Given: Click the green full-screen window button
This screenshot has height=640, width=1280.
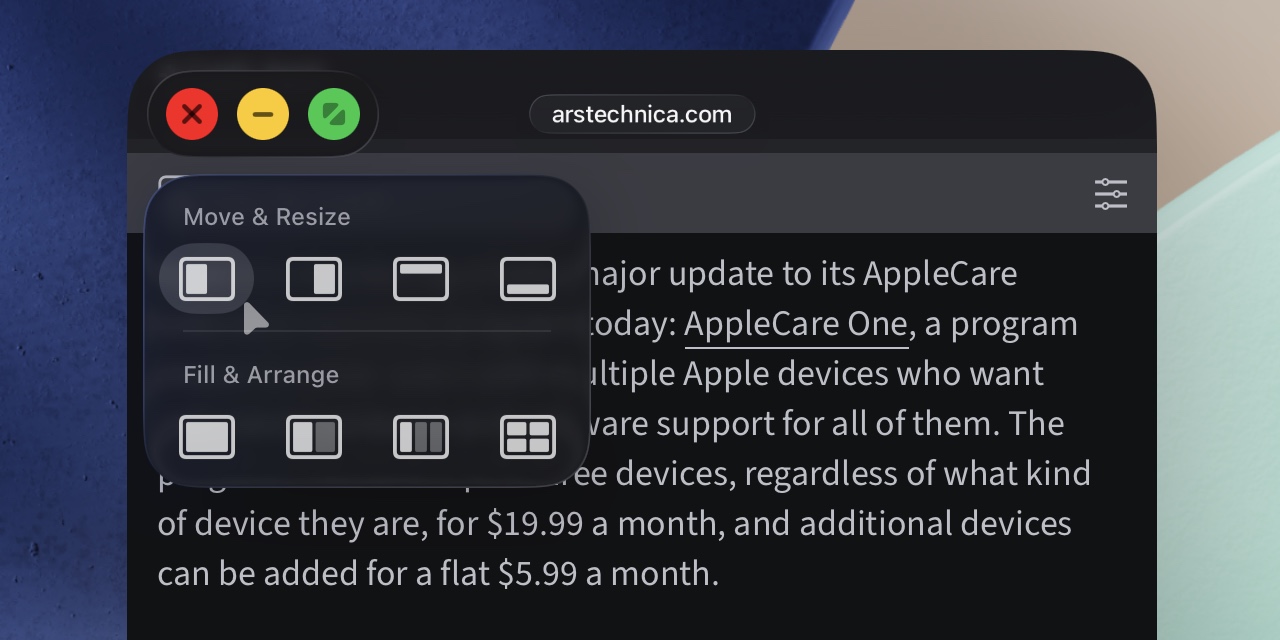Looking at the screenshot, I should pyautogui.click(x=334, y=114).
